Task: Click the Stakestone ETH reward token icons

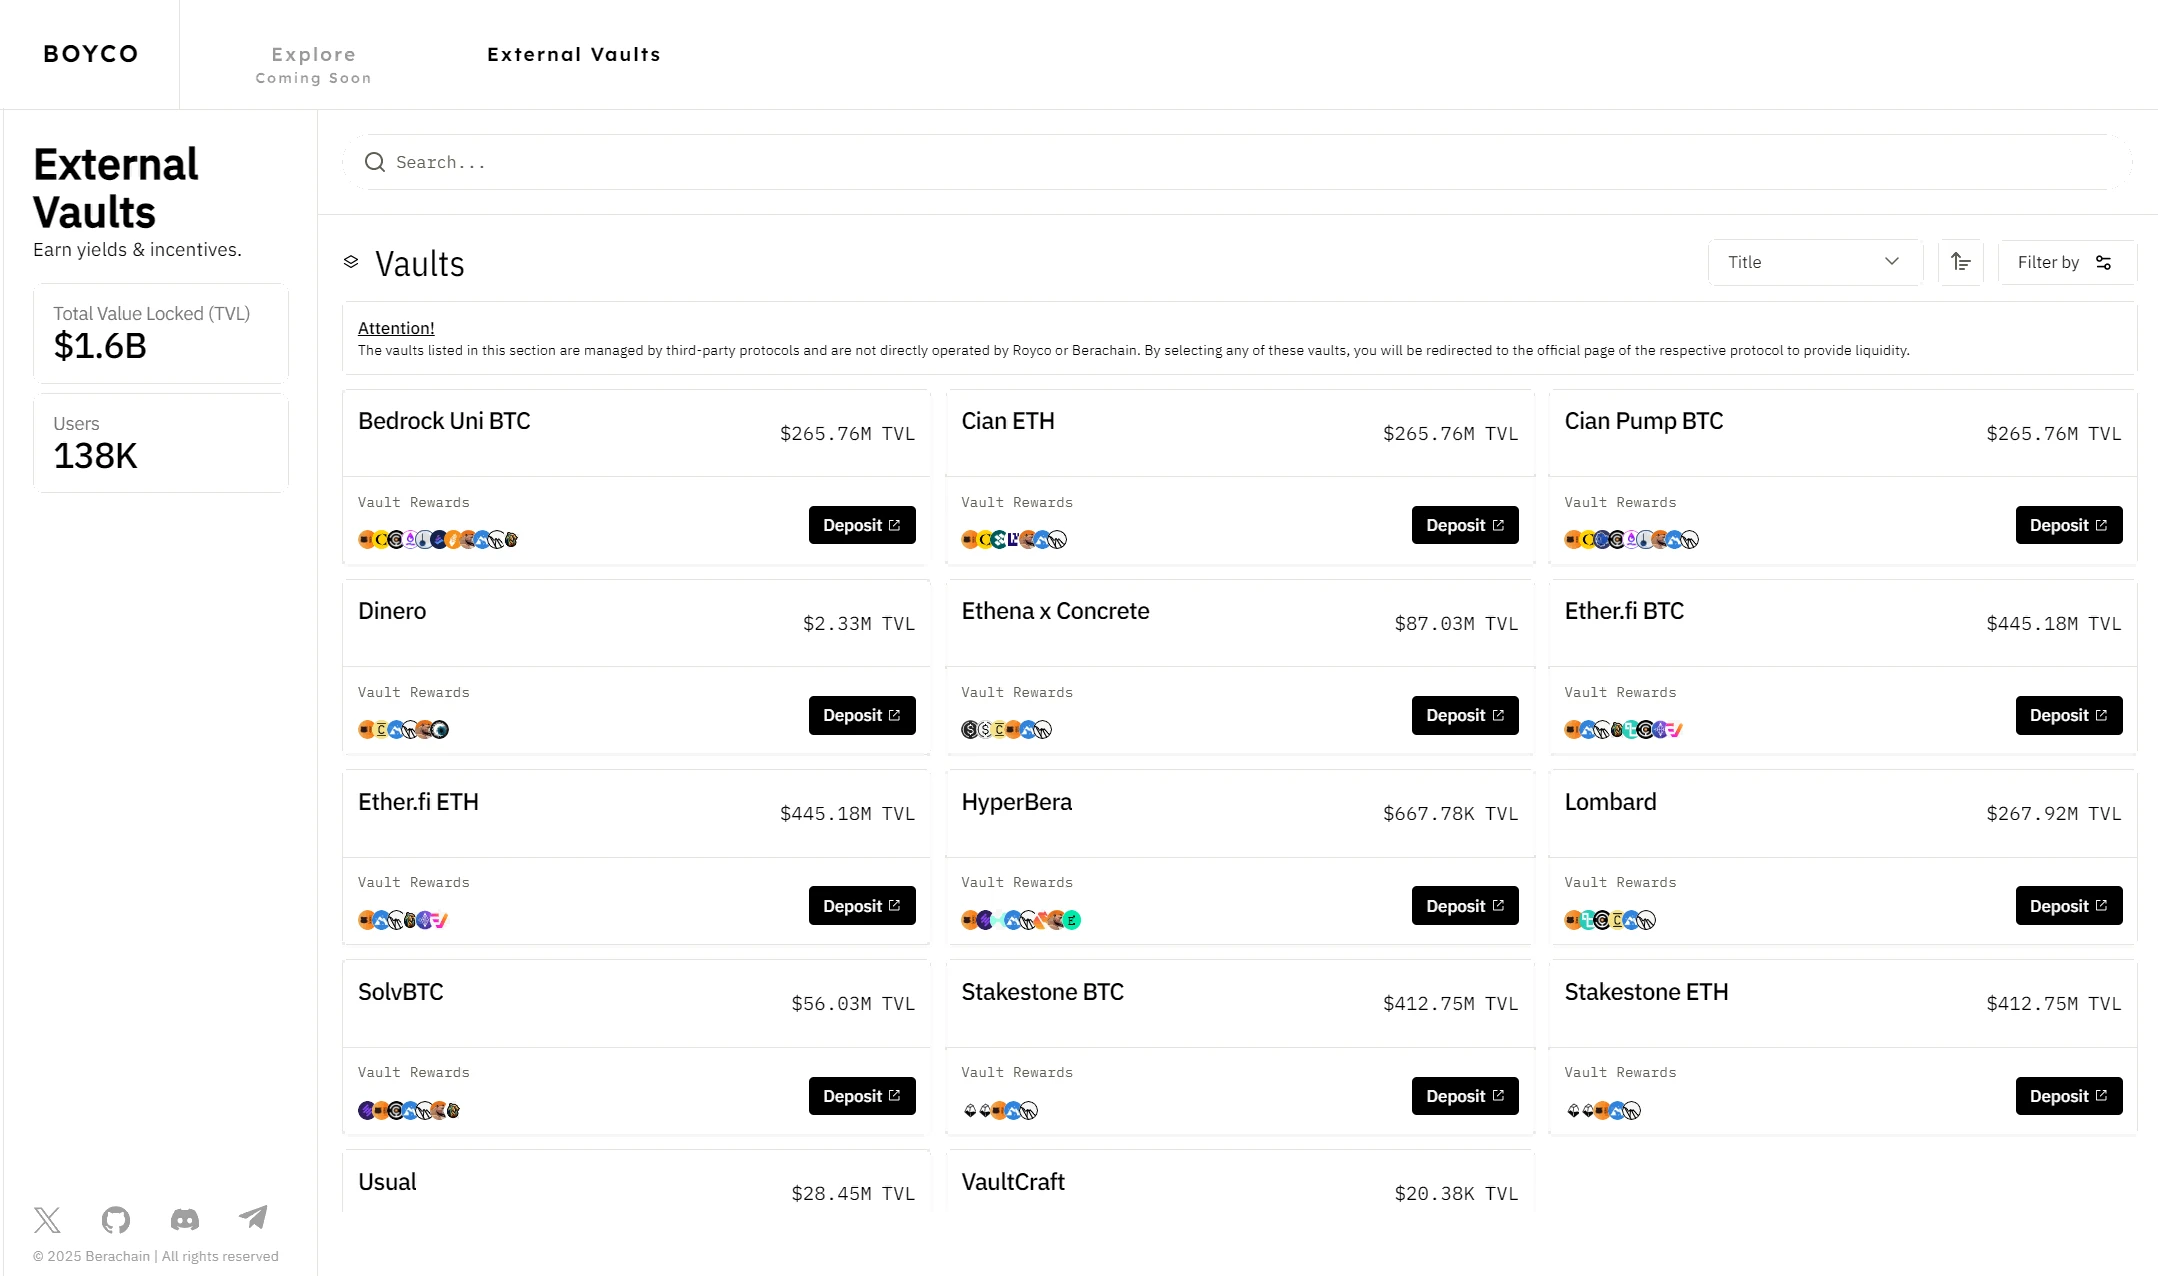Action: pyautogui.click(x=1603, y=1110)
